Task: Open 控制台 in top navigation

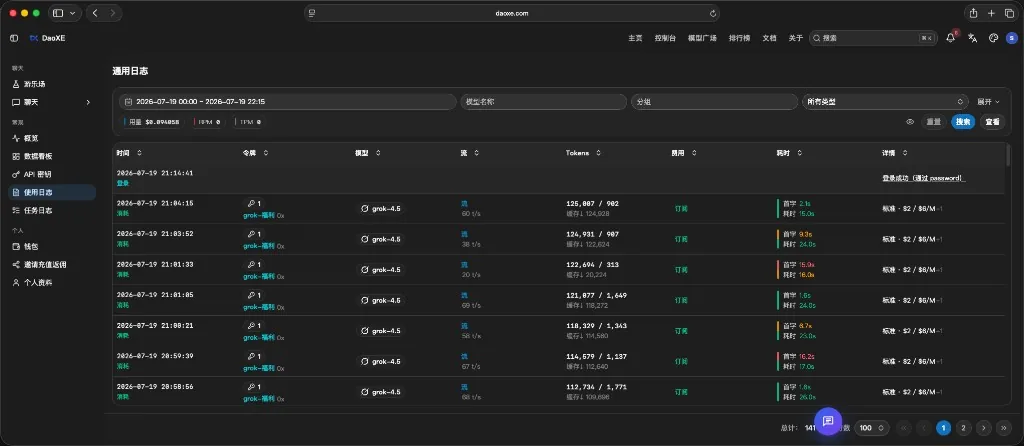Action: pos(665,39)
